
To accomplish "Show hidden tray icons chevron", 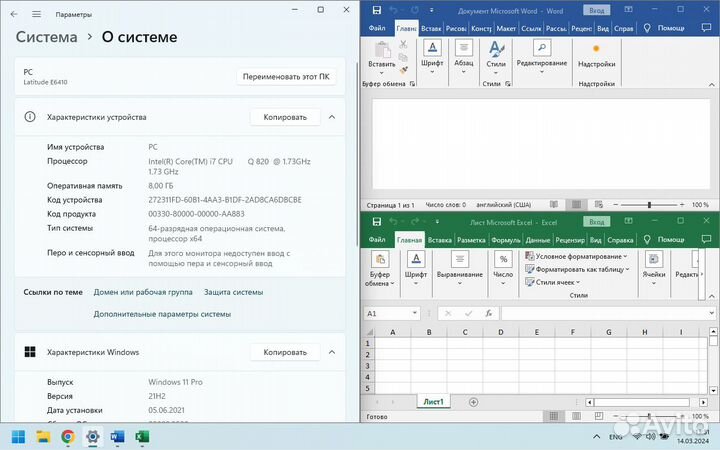I will click(x=596, y=436).
